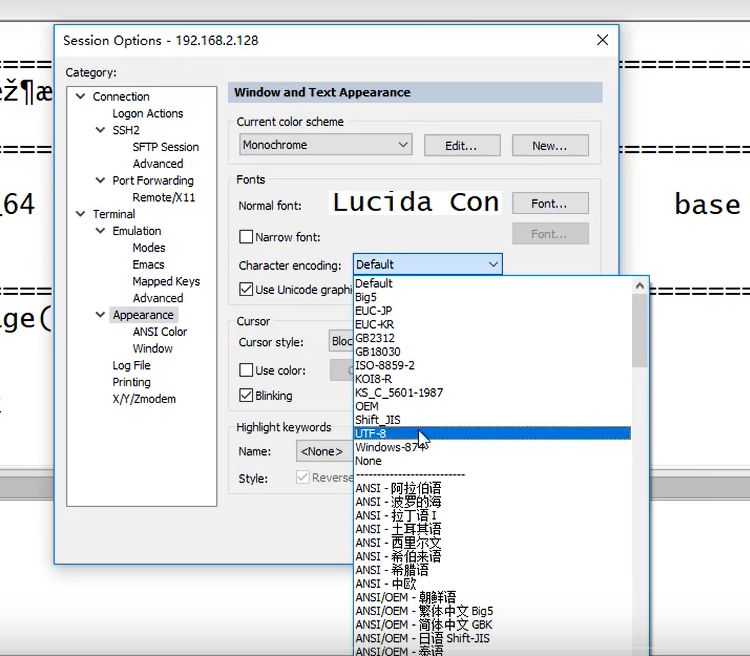Choose ANSI - 阿拉伯语 encoding
The height and width of the screenshot is (656, 750).
click(492, 488)
